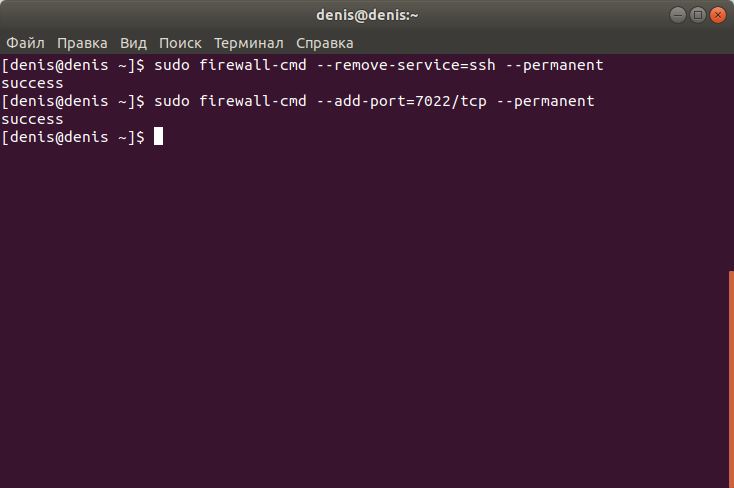The height and width of the screenshot is (488, 734).
Task: Open the Вид menu
Action: pos(133,43)
